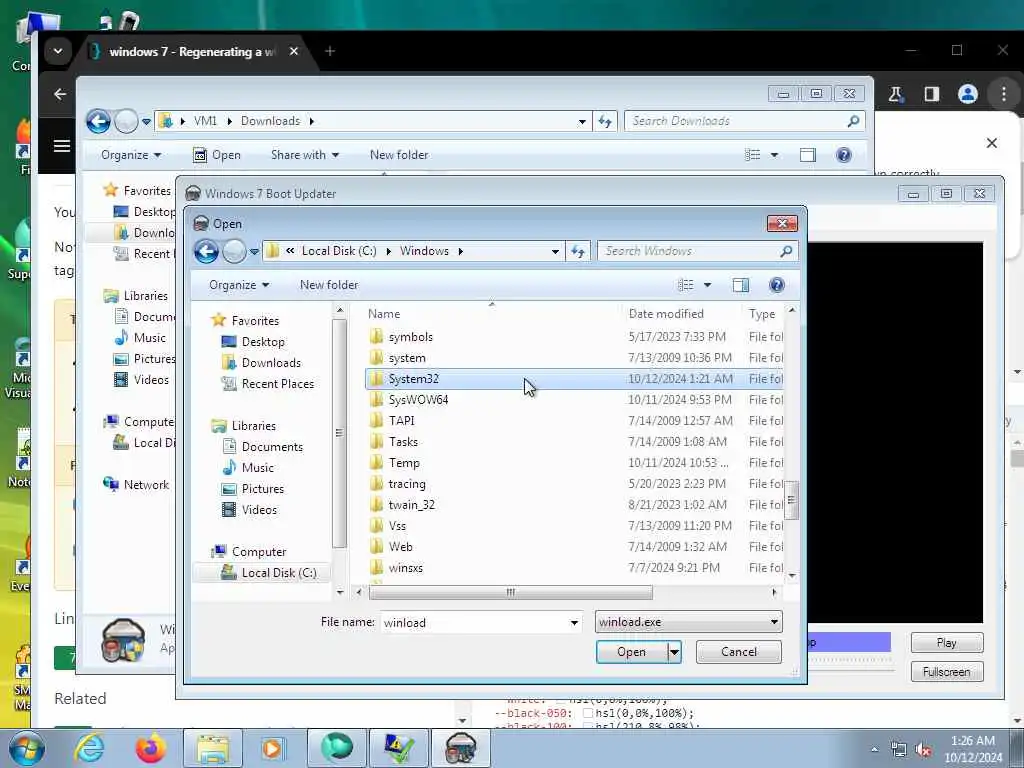Viewport: 1024px width, 768px height.
Task: Open help in the Open dialog
Action: point(776,285)
